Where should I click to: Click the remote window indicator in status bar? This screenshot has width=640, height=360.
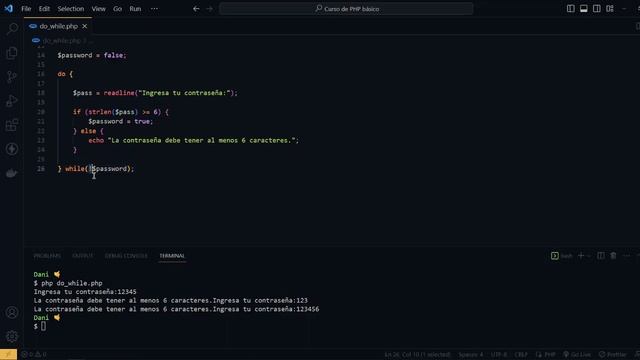(x=8, y=354)
